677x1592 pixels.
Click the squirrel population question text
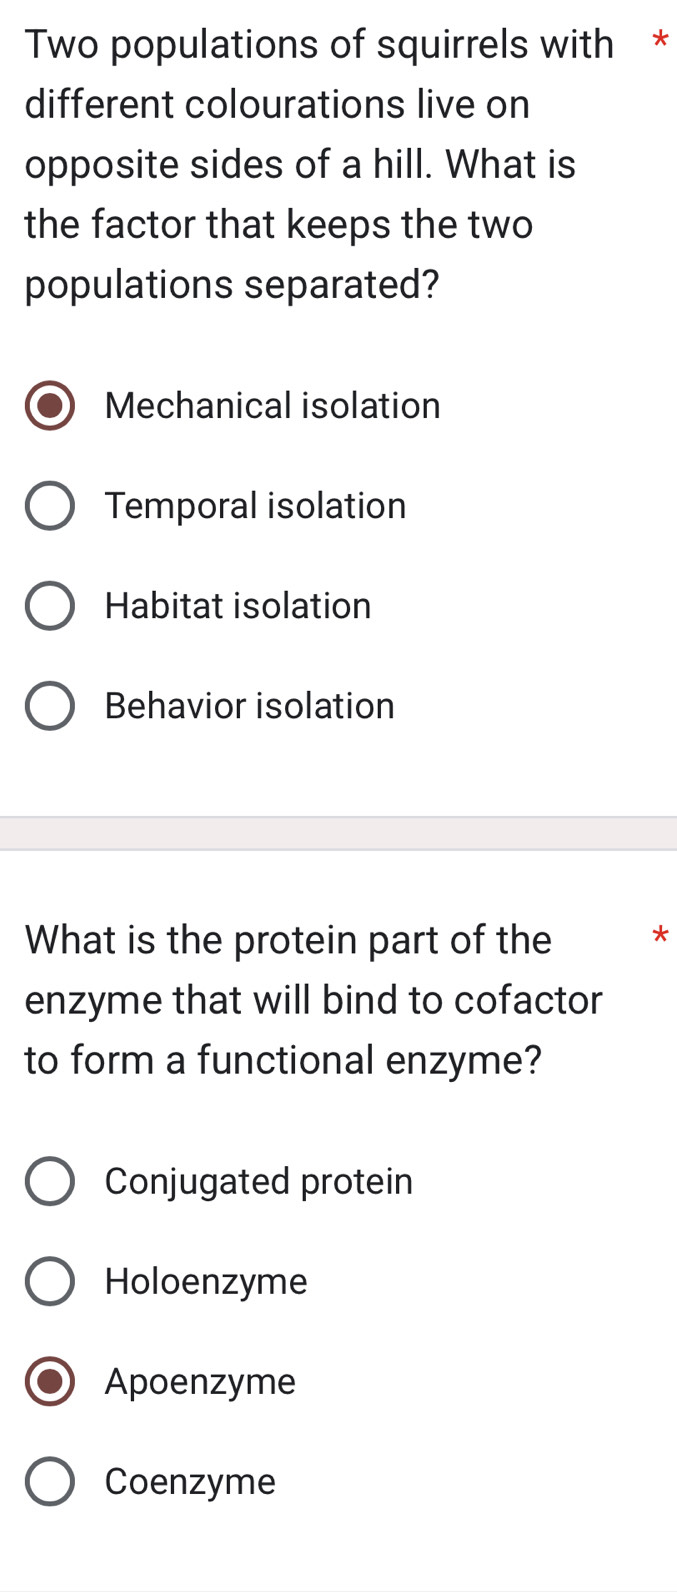(x=300, y=165)
